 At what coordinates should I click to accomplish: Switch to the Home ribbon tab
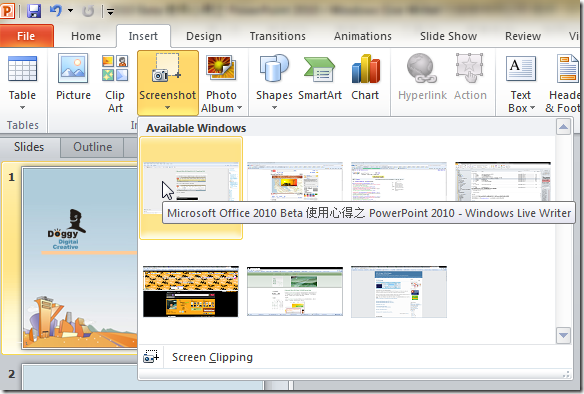tap(86, 36)
